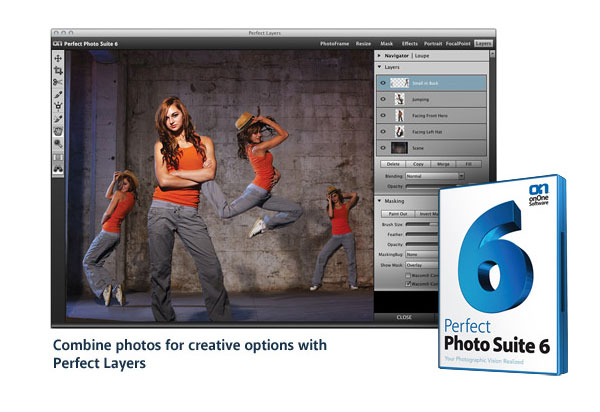Open the MaskingBug dropdown

[x=422, y=254]
